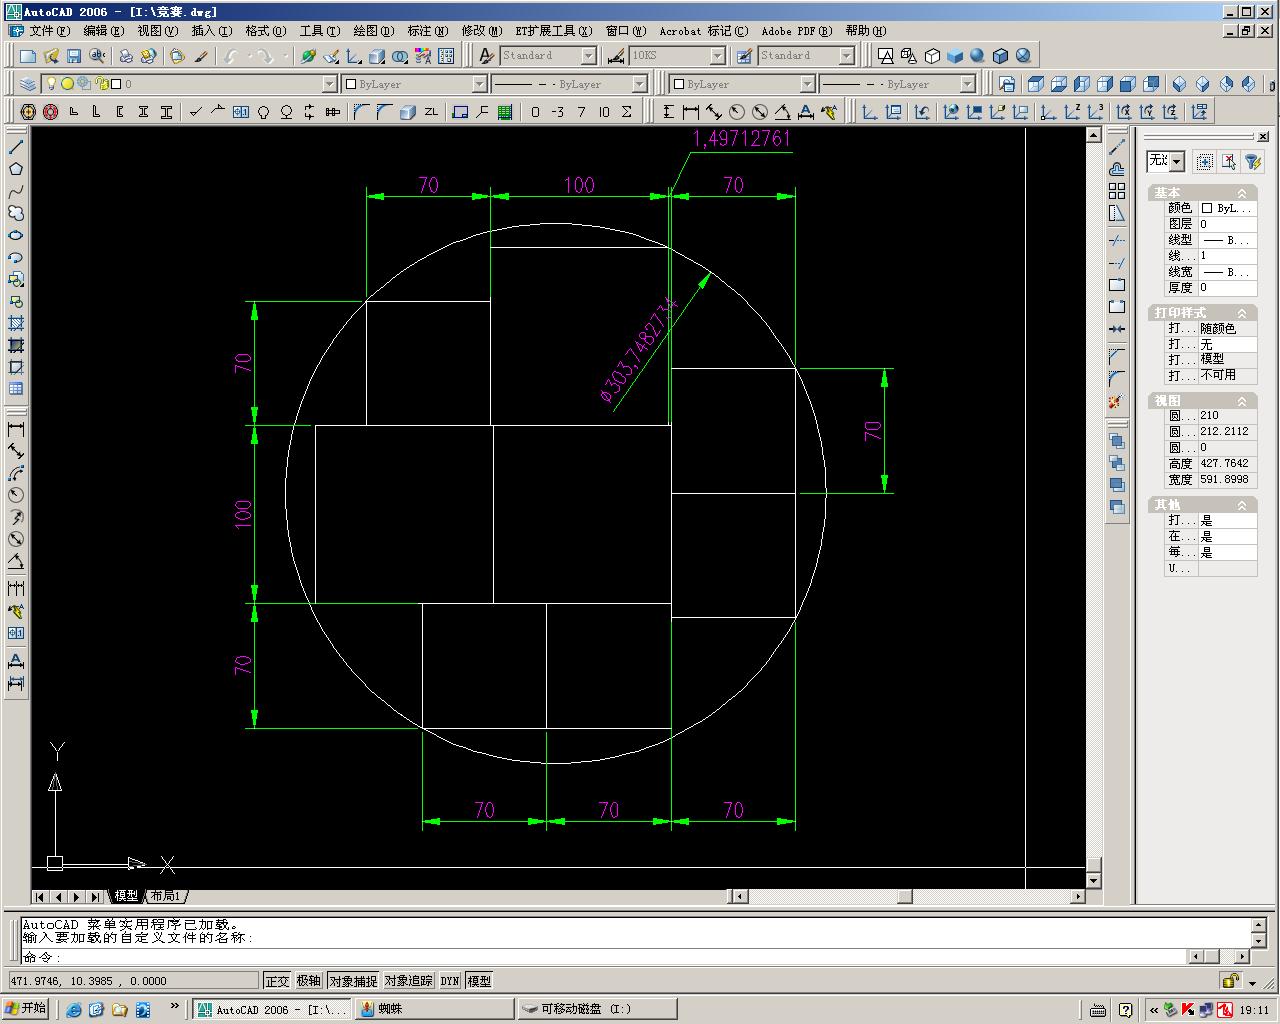Image resolution: width=1280 pixels, height=1024 pixels.
Task: Click the 颜色 ByL... color property swatch
Action: 1227,208
